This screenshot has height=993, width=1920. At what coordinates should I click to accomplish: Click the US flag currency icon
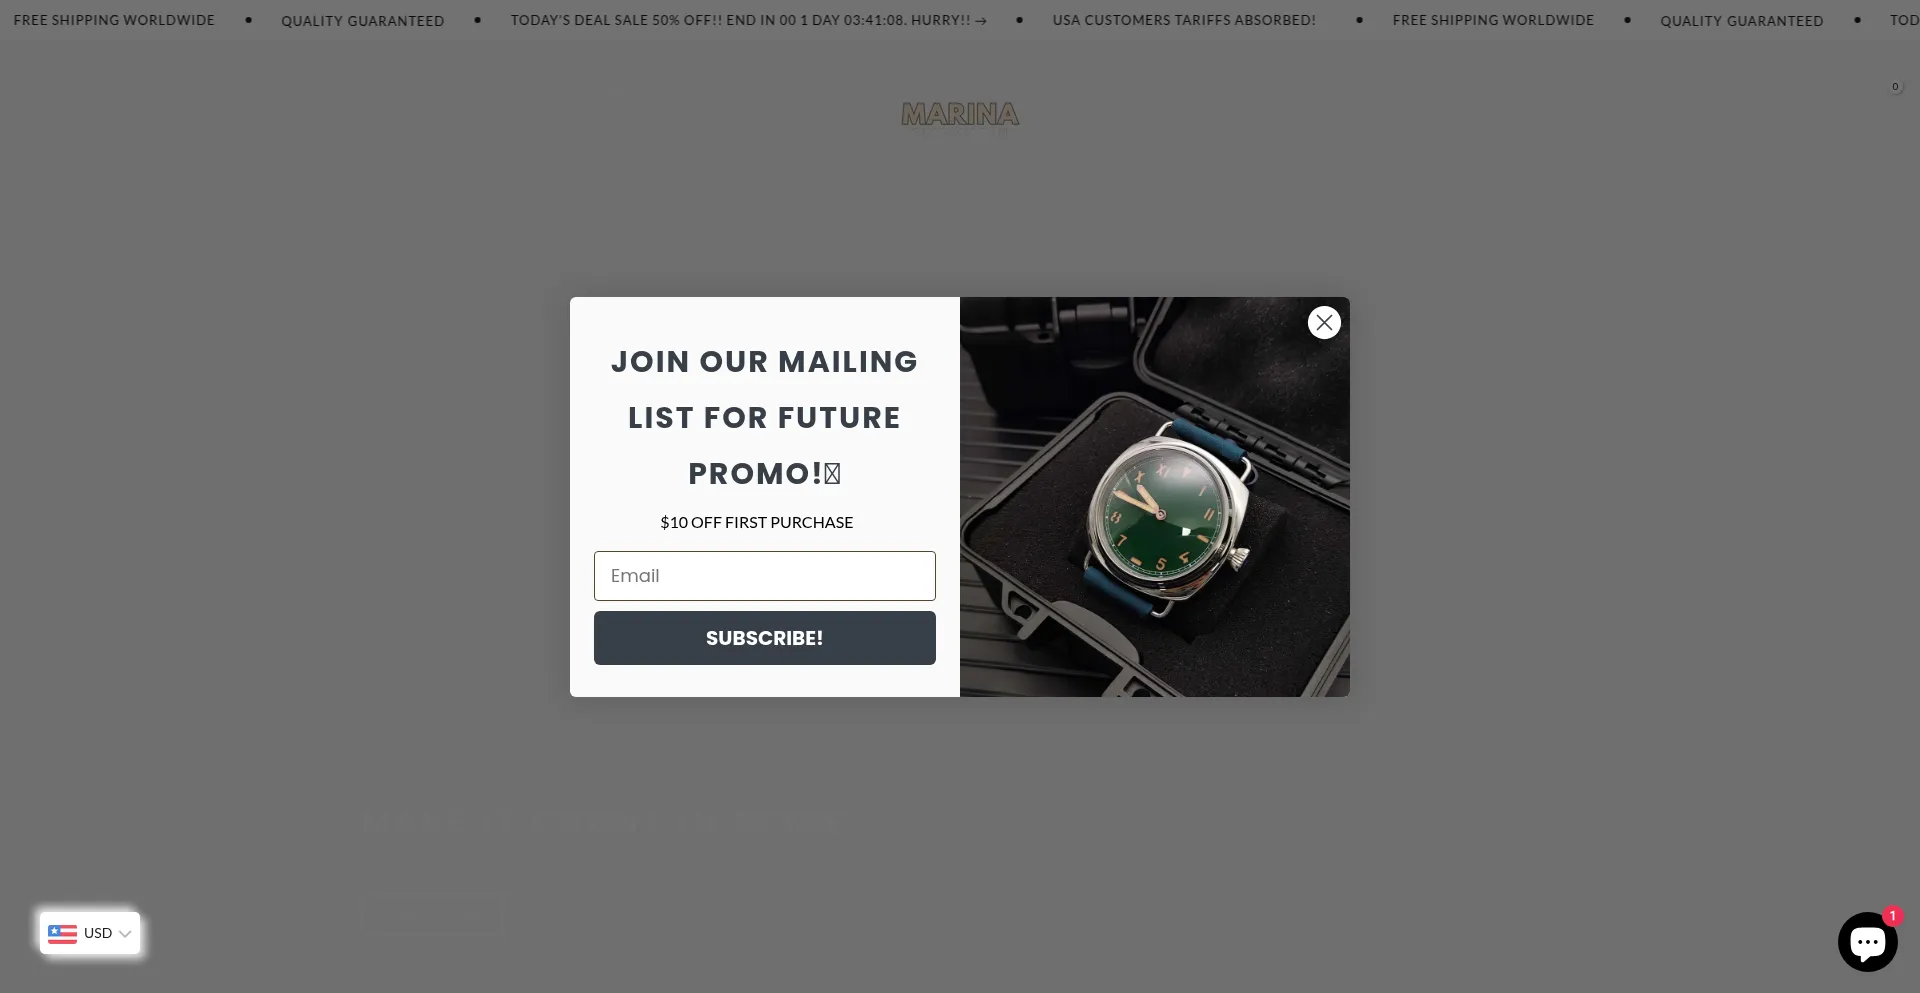point(62,933)
